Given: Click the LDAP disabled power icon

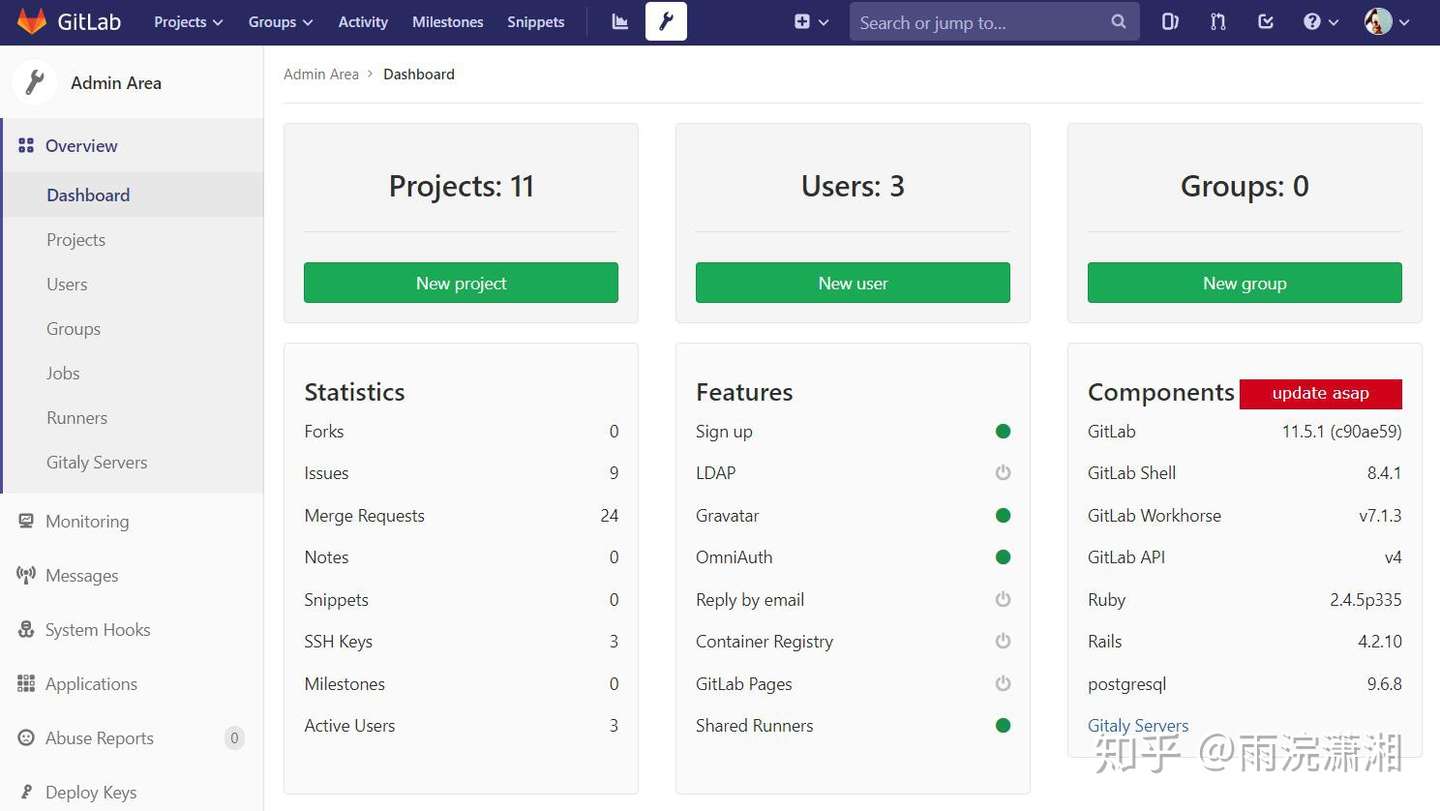Looking at the screenshot, I should 1003,473.
